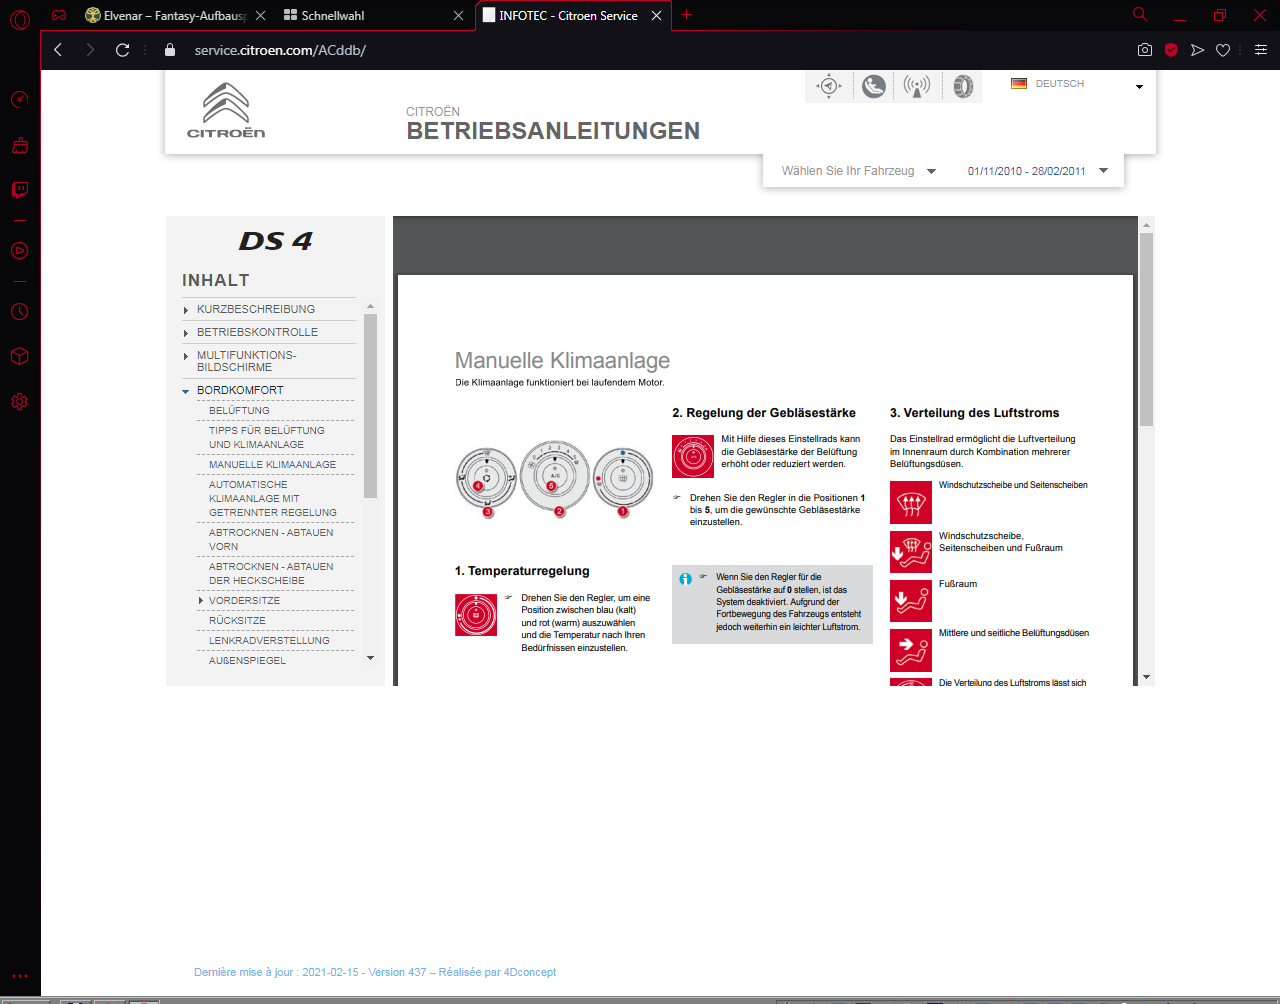Open RÜCKSITZE entry
Image resolution: width=1280 pixels, height=1004 pixels.
click(237, 621)
